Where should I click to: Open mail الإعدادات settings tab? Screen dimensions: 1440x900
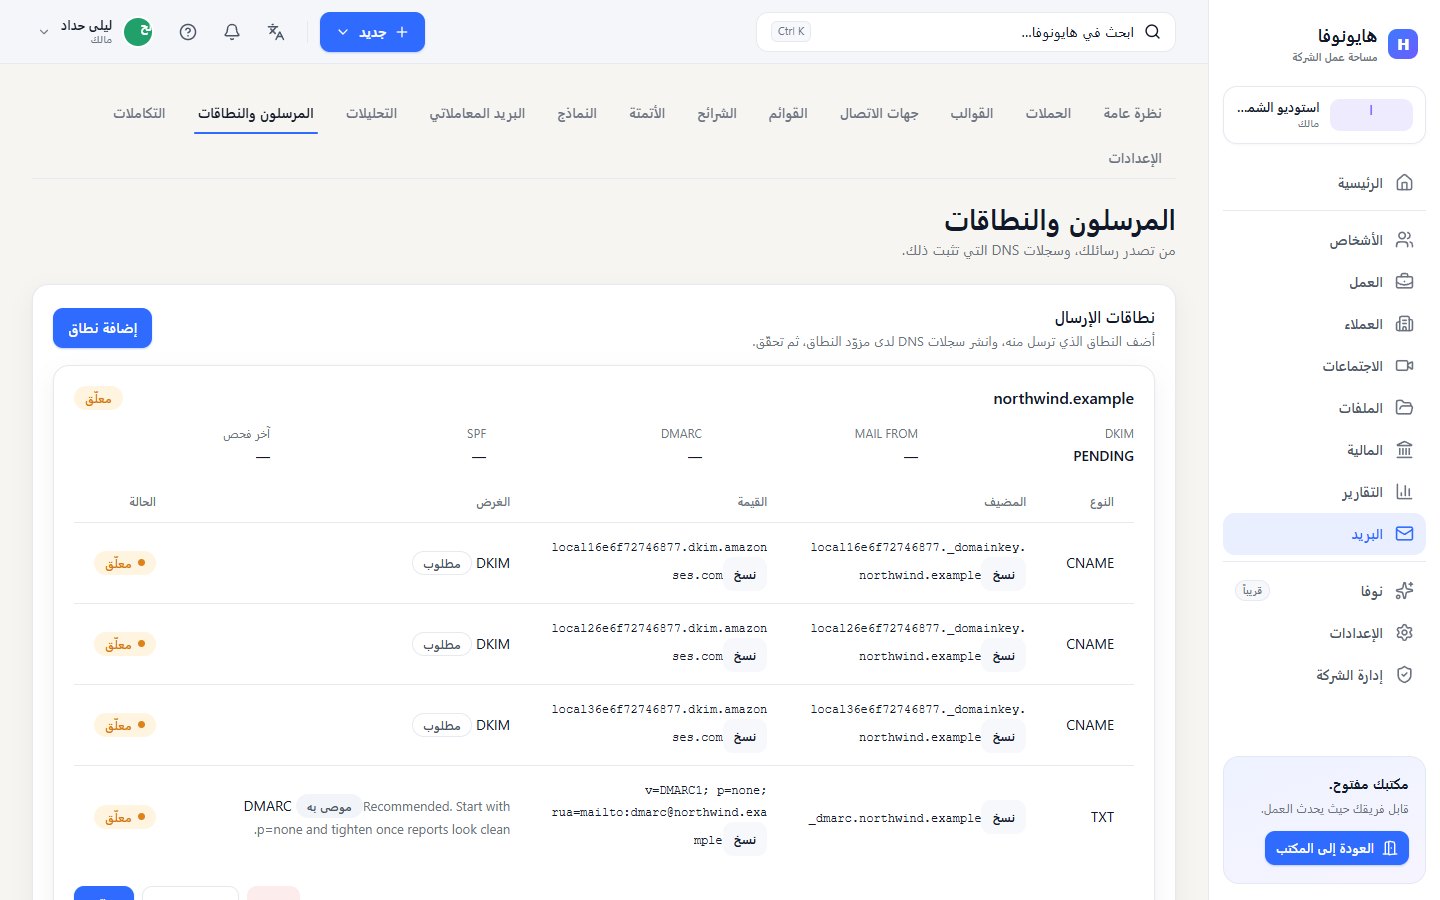(x=1135, y=158)
